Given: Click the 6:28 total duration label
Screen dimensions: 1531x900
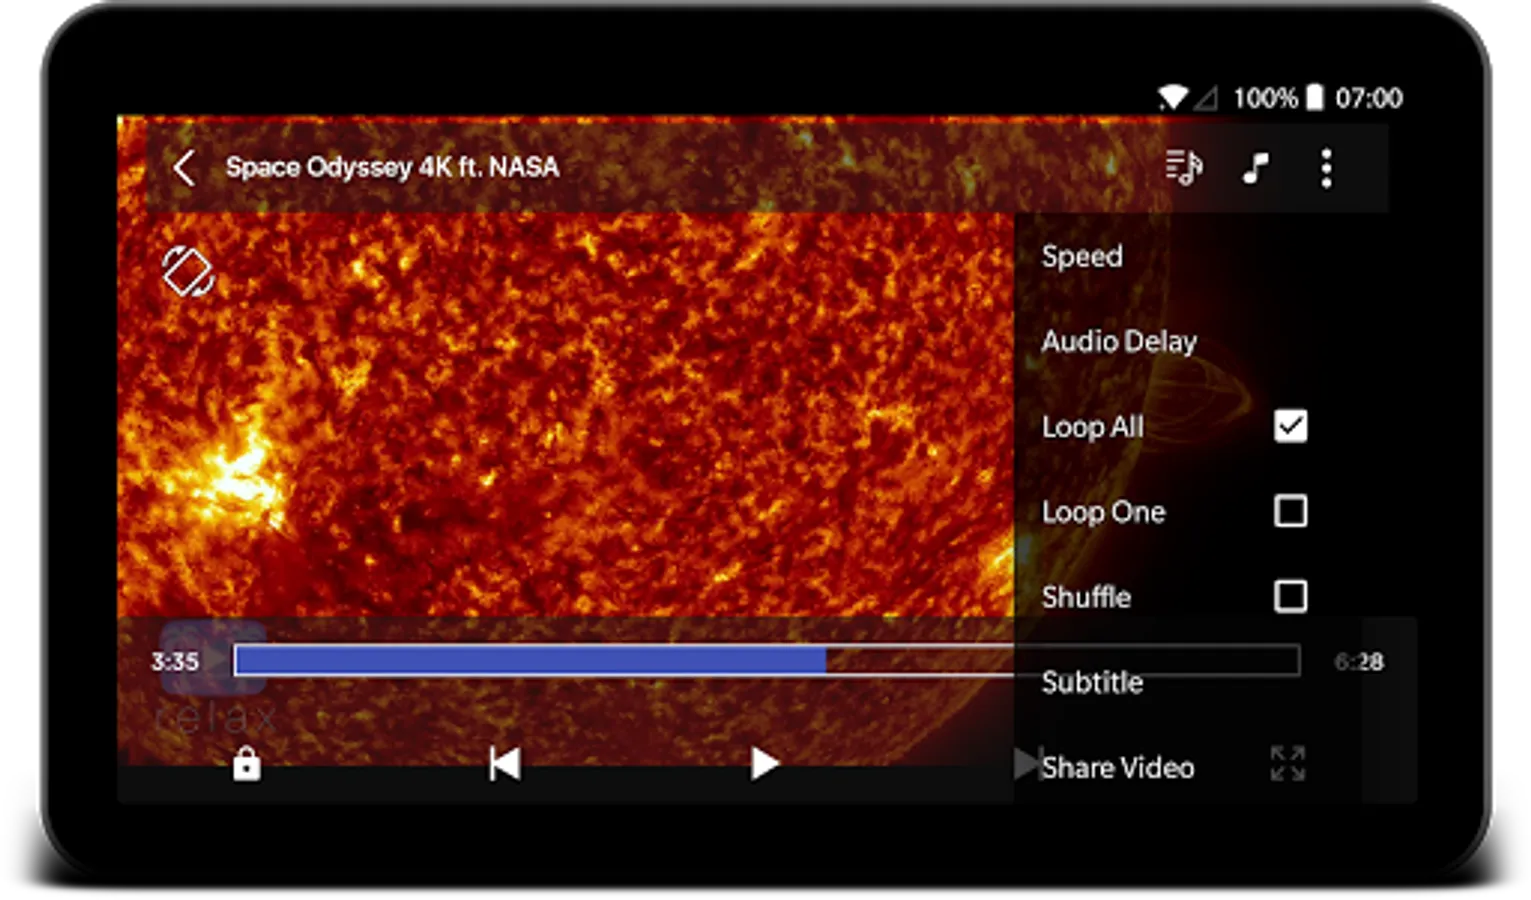Looking at the screenshot, I should pos(1359,661).
